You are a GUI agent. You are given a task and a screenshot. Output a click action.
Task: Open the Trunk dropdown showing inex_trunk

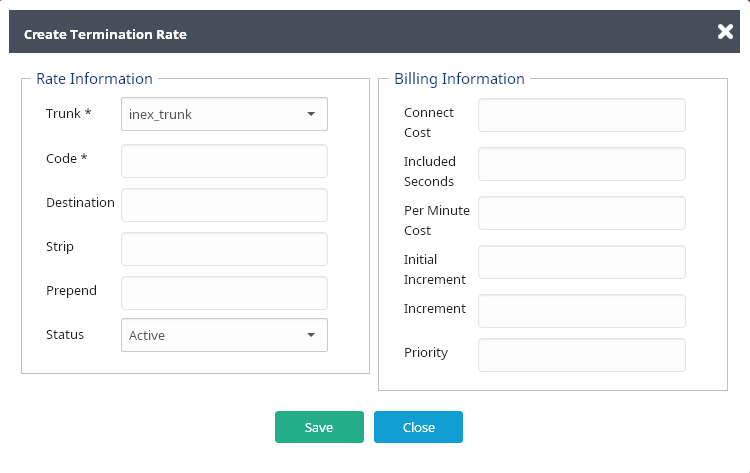click(x=224, y=114)
